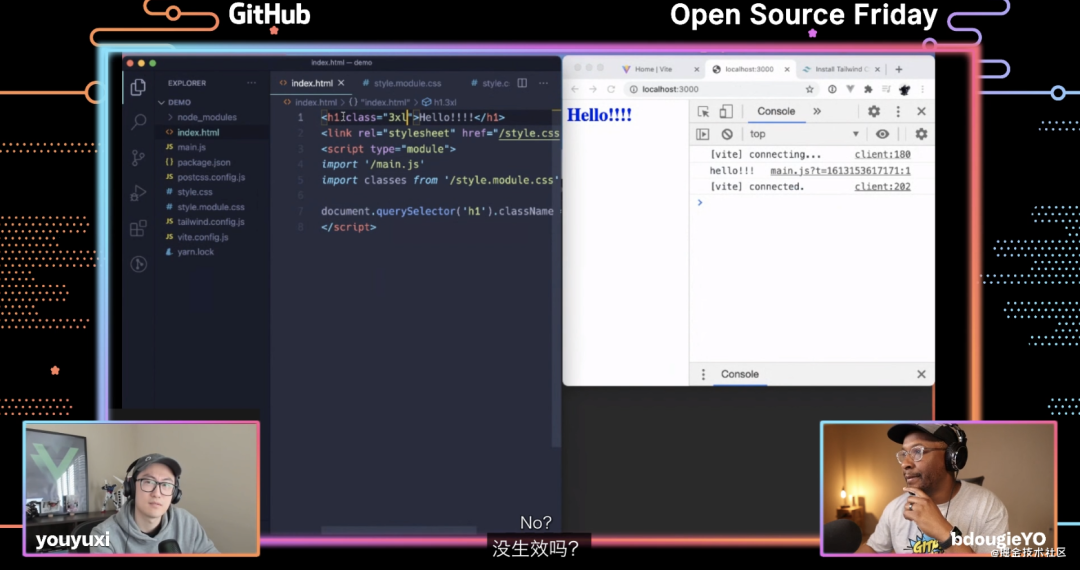Click the console prompt input line

811,202
